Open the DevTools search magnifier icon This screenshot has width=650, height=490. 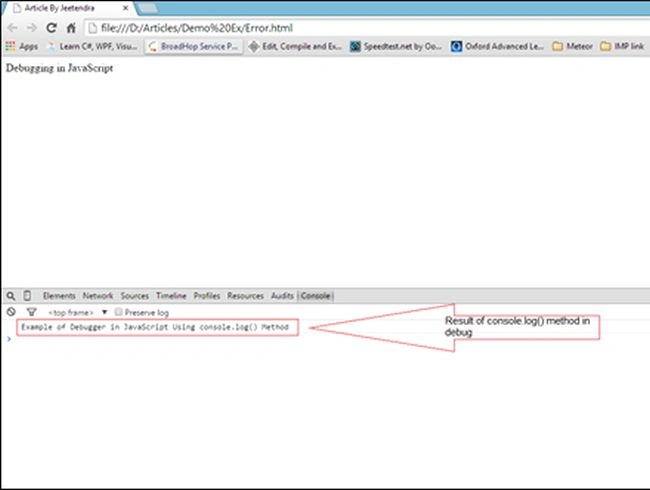point(11,296)
